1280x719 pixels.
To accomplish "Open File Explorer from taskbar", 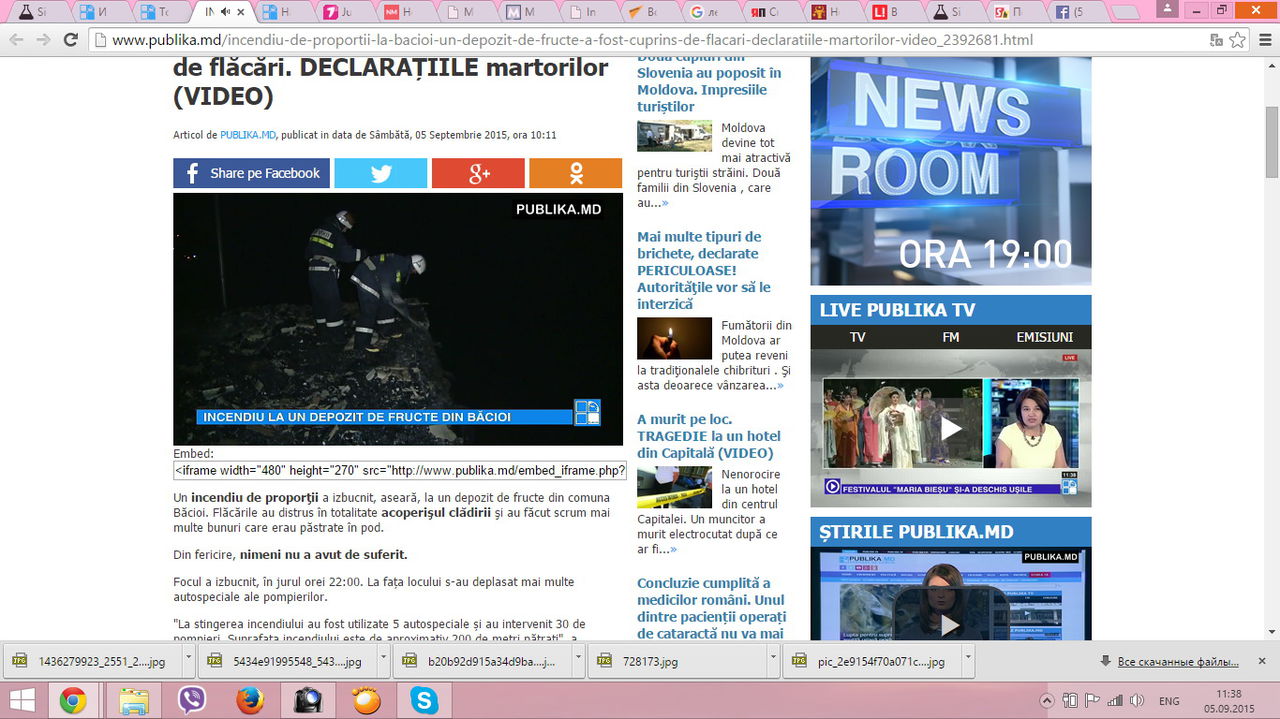I will click(133, 700).
